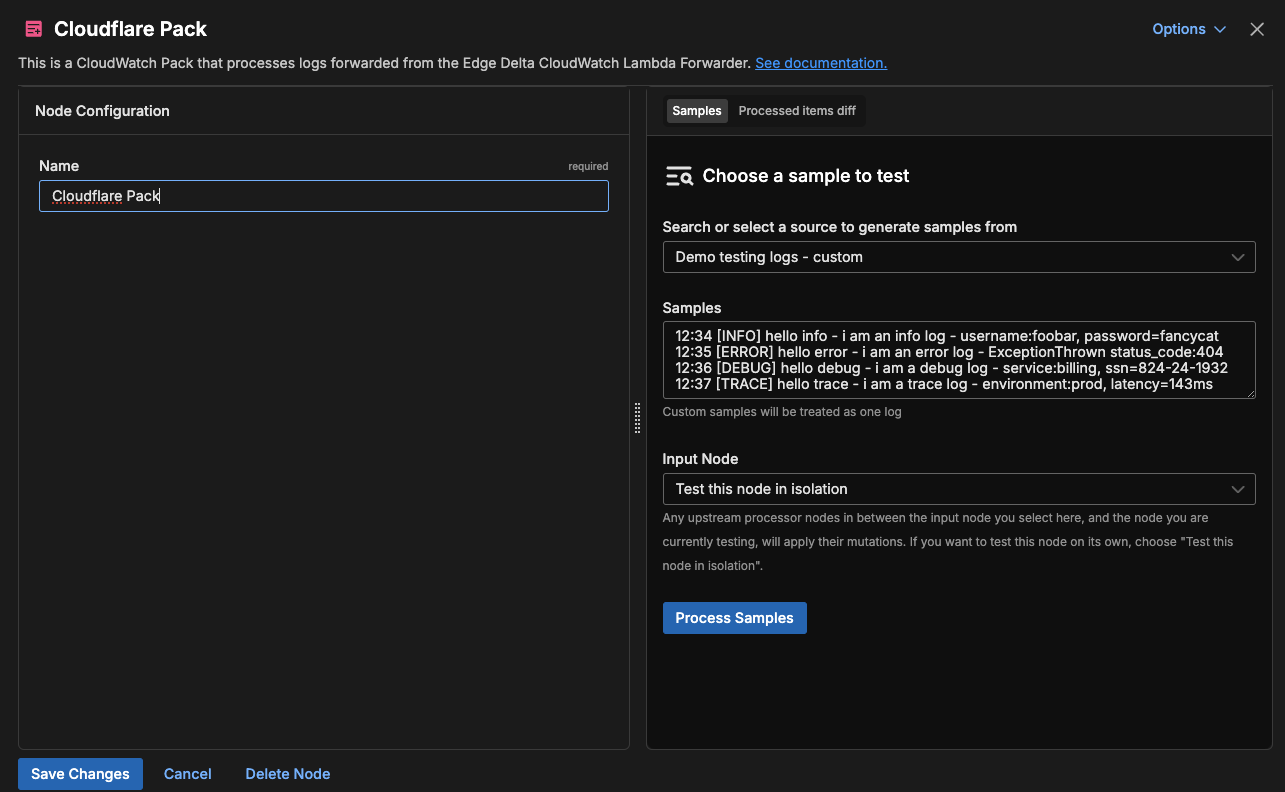Click the pink Cloudflare Pack icon

click(x=34, y=29)
